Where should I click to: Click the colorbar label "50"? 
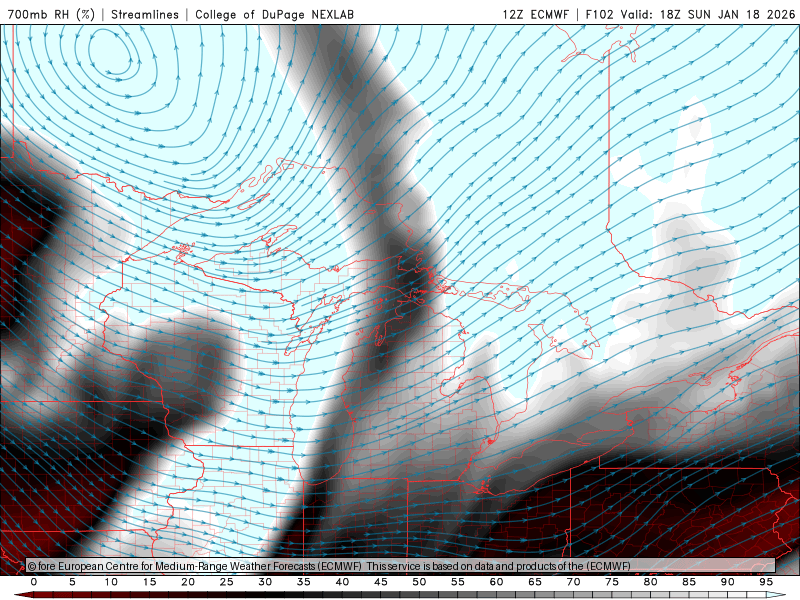pyautogui.click(x=419, y=582)
